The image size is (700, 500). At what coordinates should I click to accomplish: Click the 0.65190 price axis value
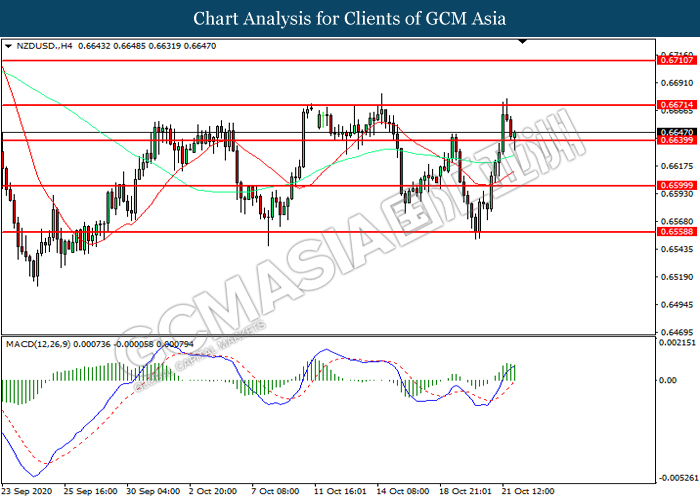coord(676,277)
